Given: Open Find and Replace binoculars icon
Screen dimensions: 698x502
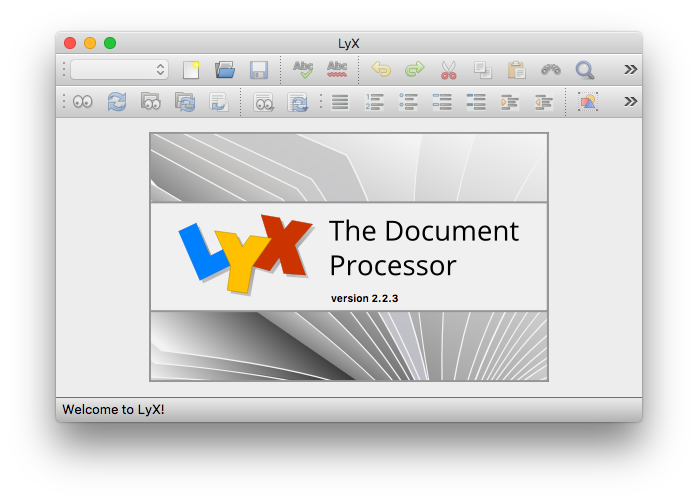Looking at the screenshot, I should click(551, 70).
